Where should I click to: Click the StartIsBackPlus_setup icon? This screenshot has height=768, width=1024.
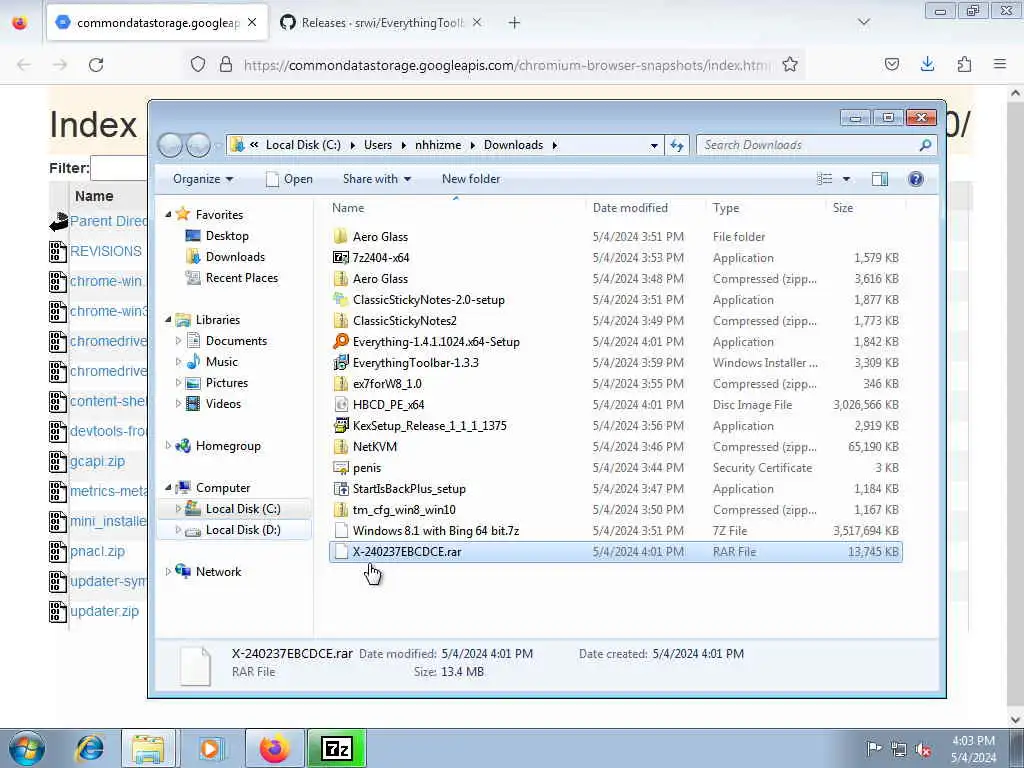[340, 488]
